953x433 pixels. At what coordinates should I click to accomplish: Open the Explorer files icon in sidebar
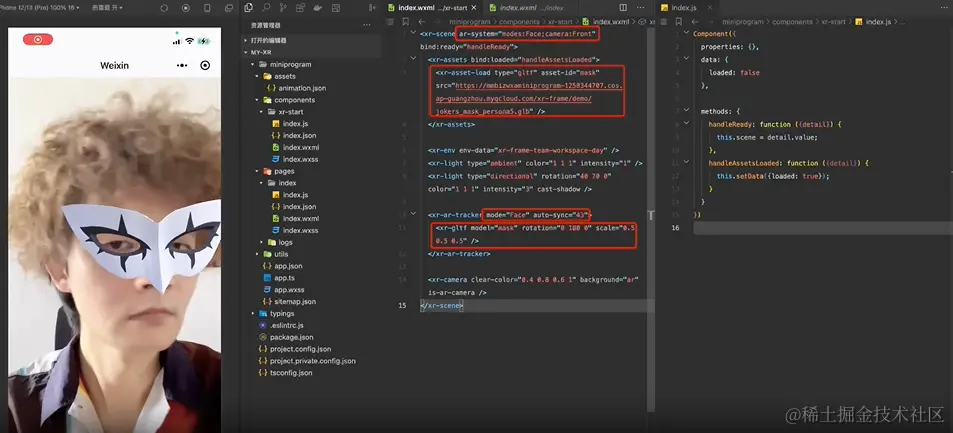pyautogui.click(x=249, y=7)
